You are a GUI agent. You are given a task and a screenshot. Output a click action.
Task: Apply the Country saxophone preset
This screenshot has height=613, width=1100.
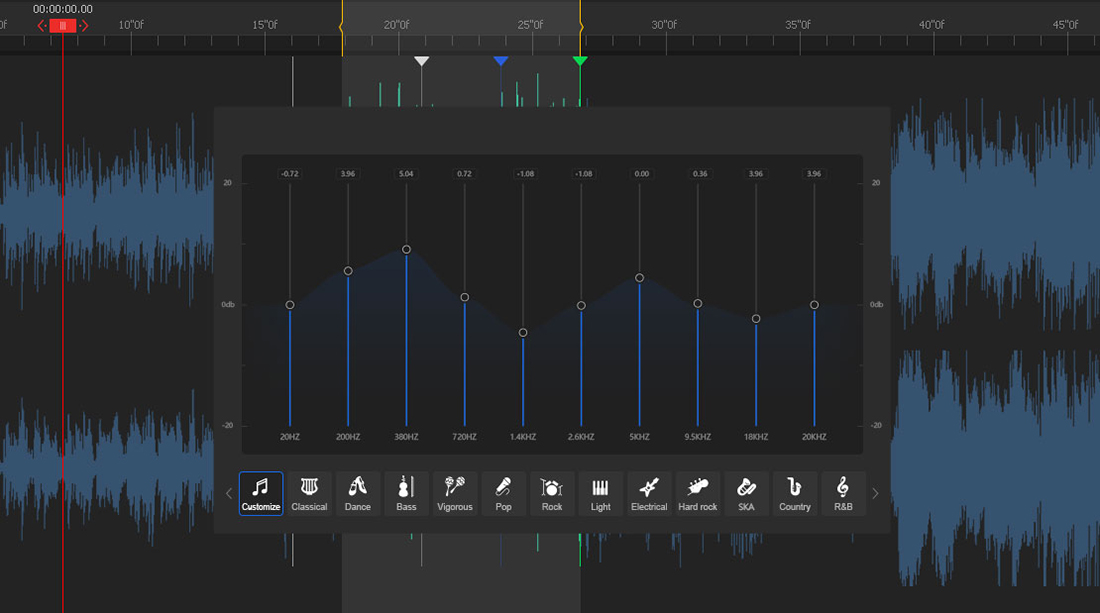[x=794, y=492]
